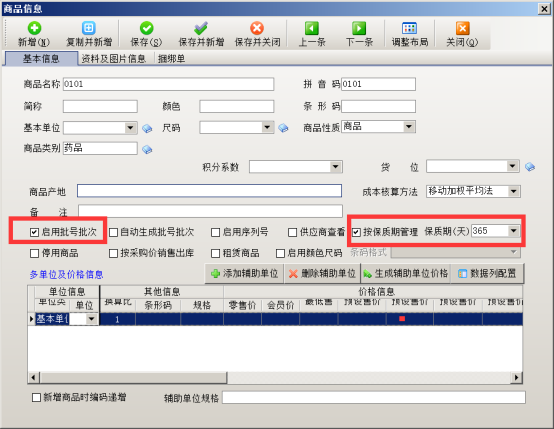Open the 保质期(天) dropdown arrow
The image size is (554, 429).
point(514,231)
